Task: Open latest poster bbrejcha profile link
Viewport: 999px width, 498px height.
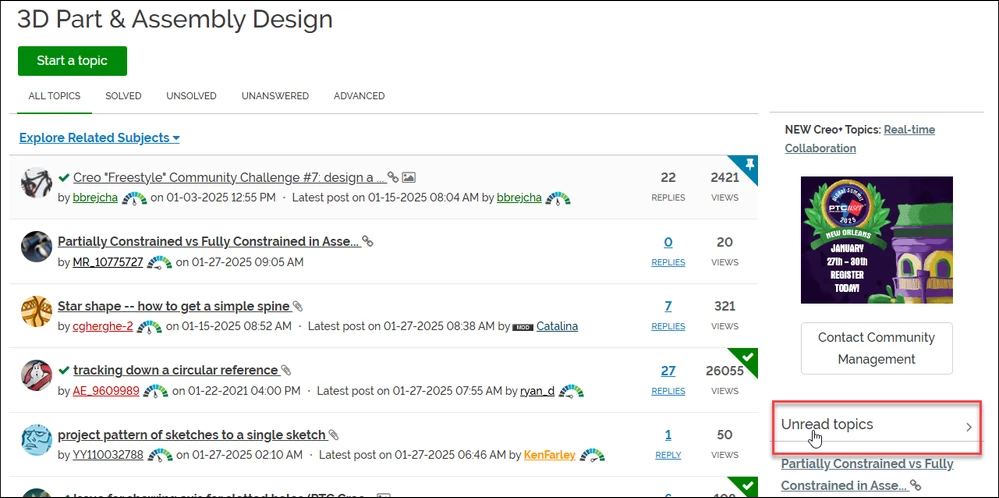Action: (519, 197)
